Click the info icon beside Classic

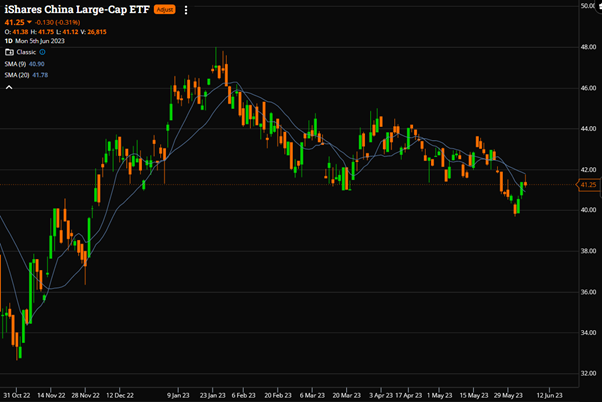click(43, 52)
